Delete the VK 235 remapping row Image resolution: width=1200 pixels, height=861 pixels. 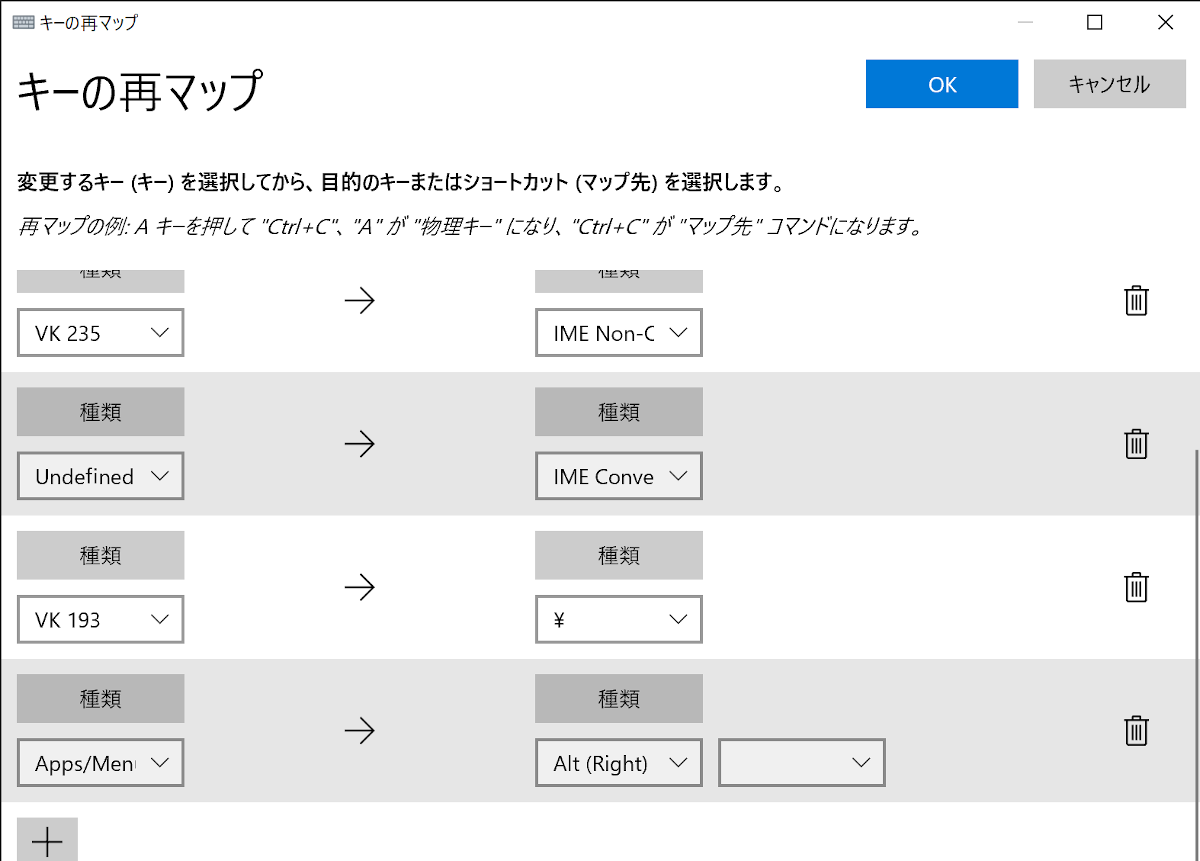pos(1136,300)
